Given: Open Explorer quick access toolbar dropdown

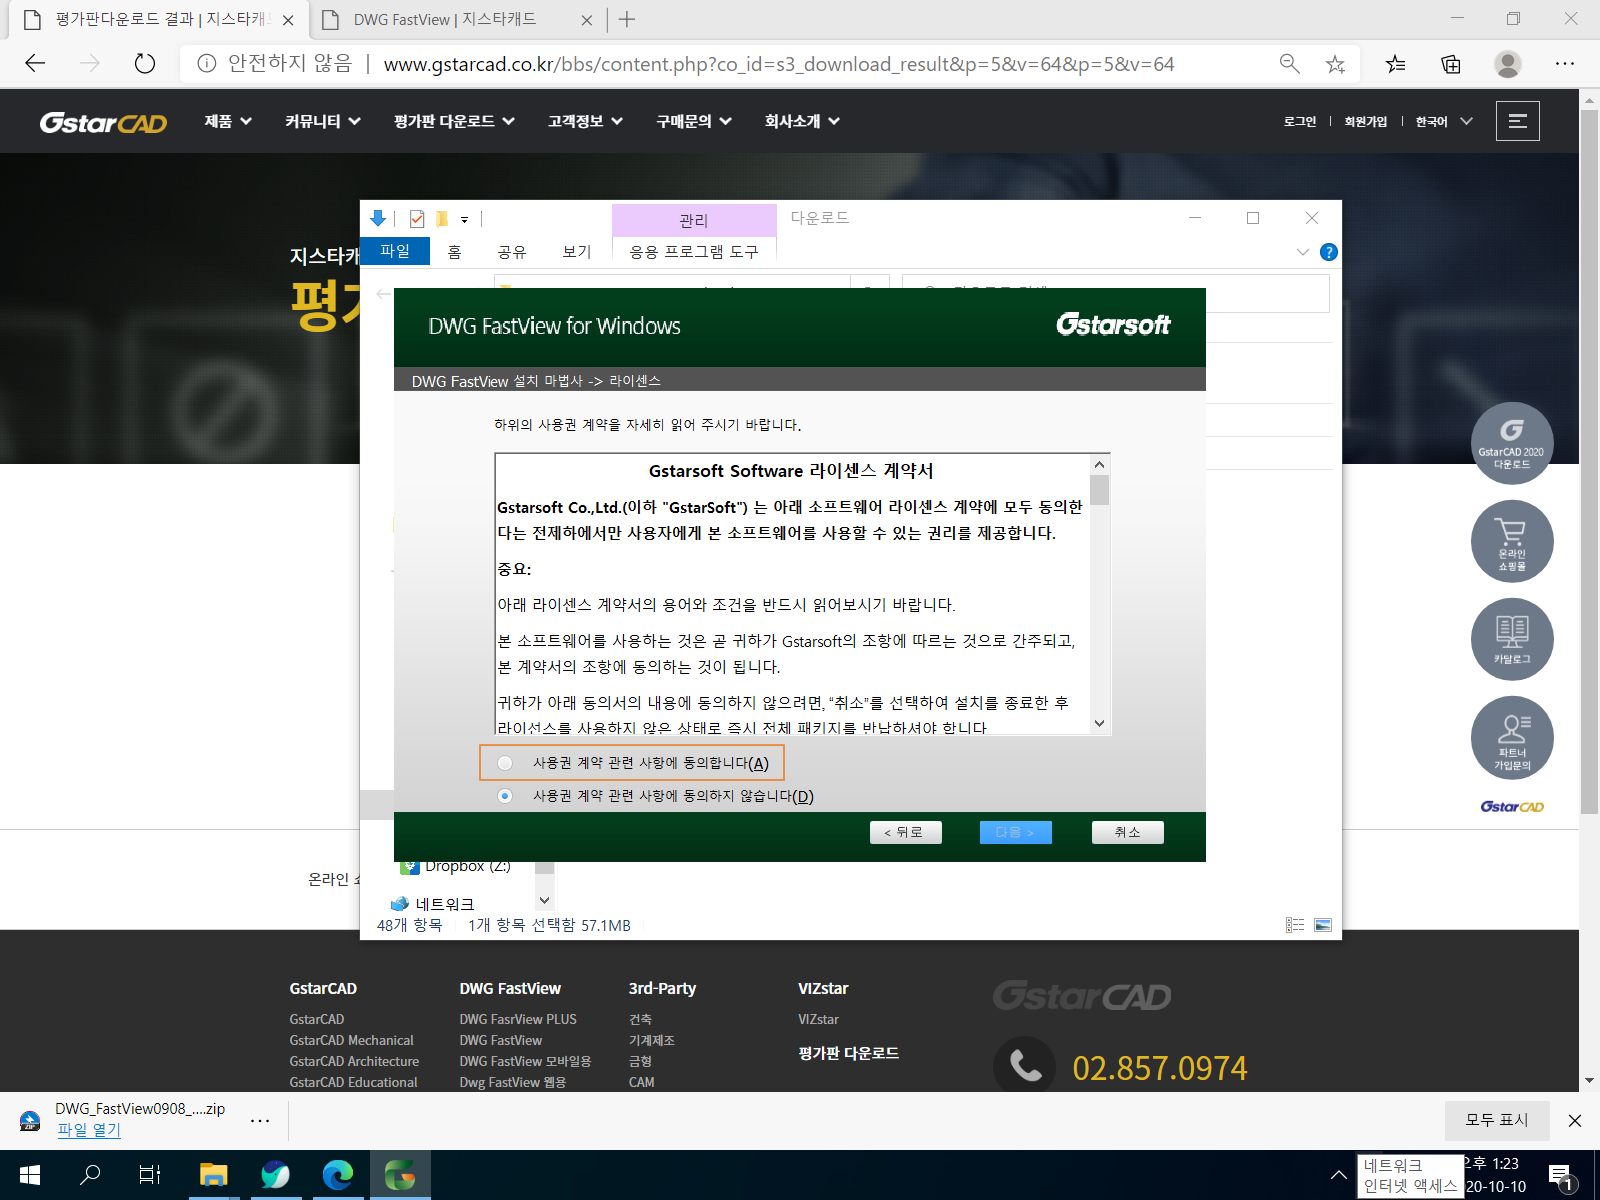Looking at the screenshot, I should (x=464, y=219).
